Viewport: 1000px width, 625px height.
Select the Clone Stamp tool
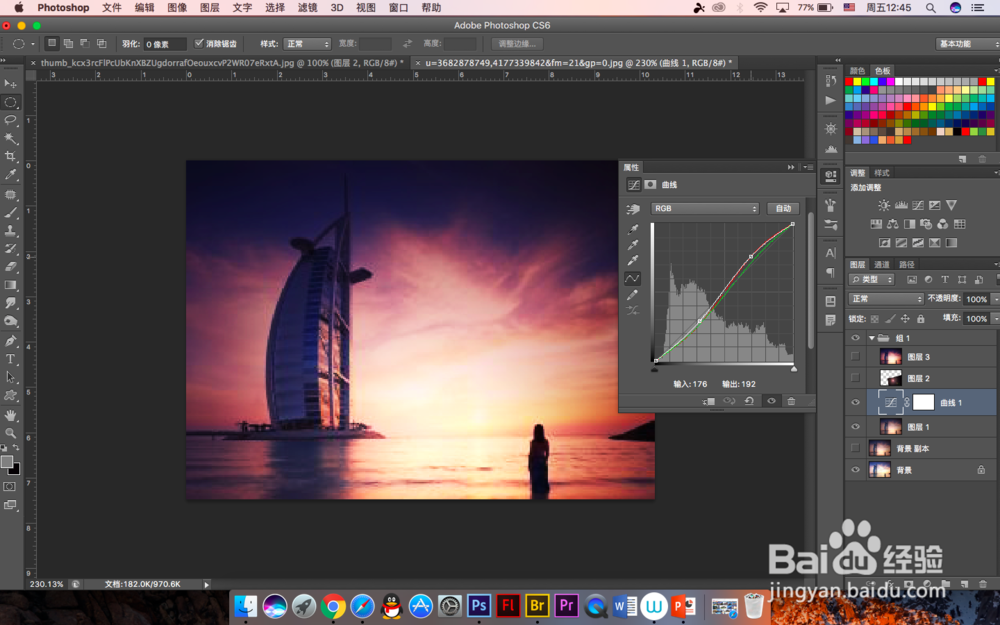coord(11,230)
